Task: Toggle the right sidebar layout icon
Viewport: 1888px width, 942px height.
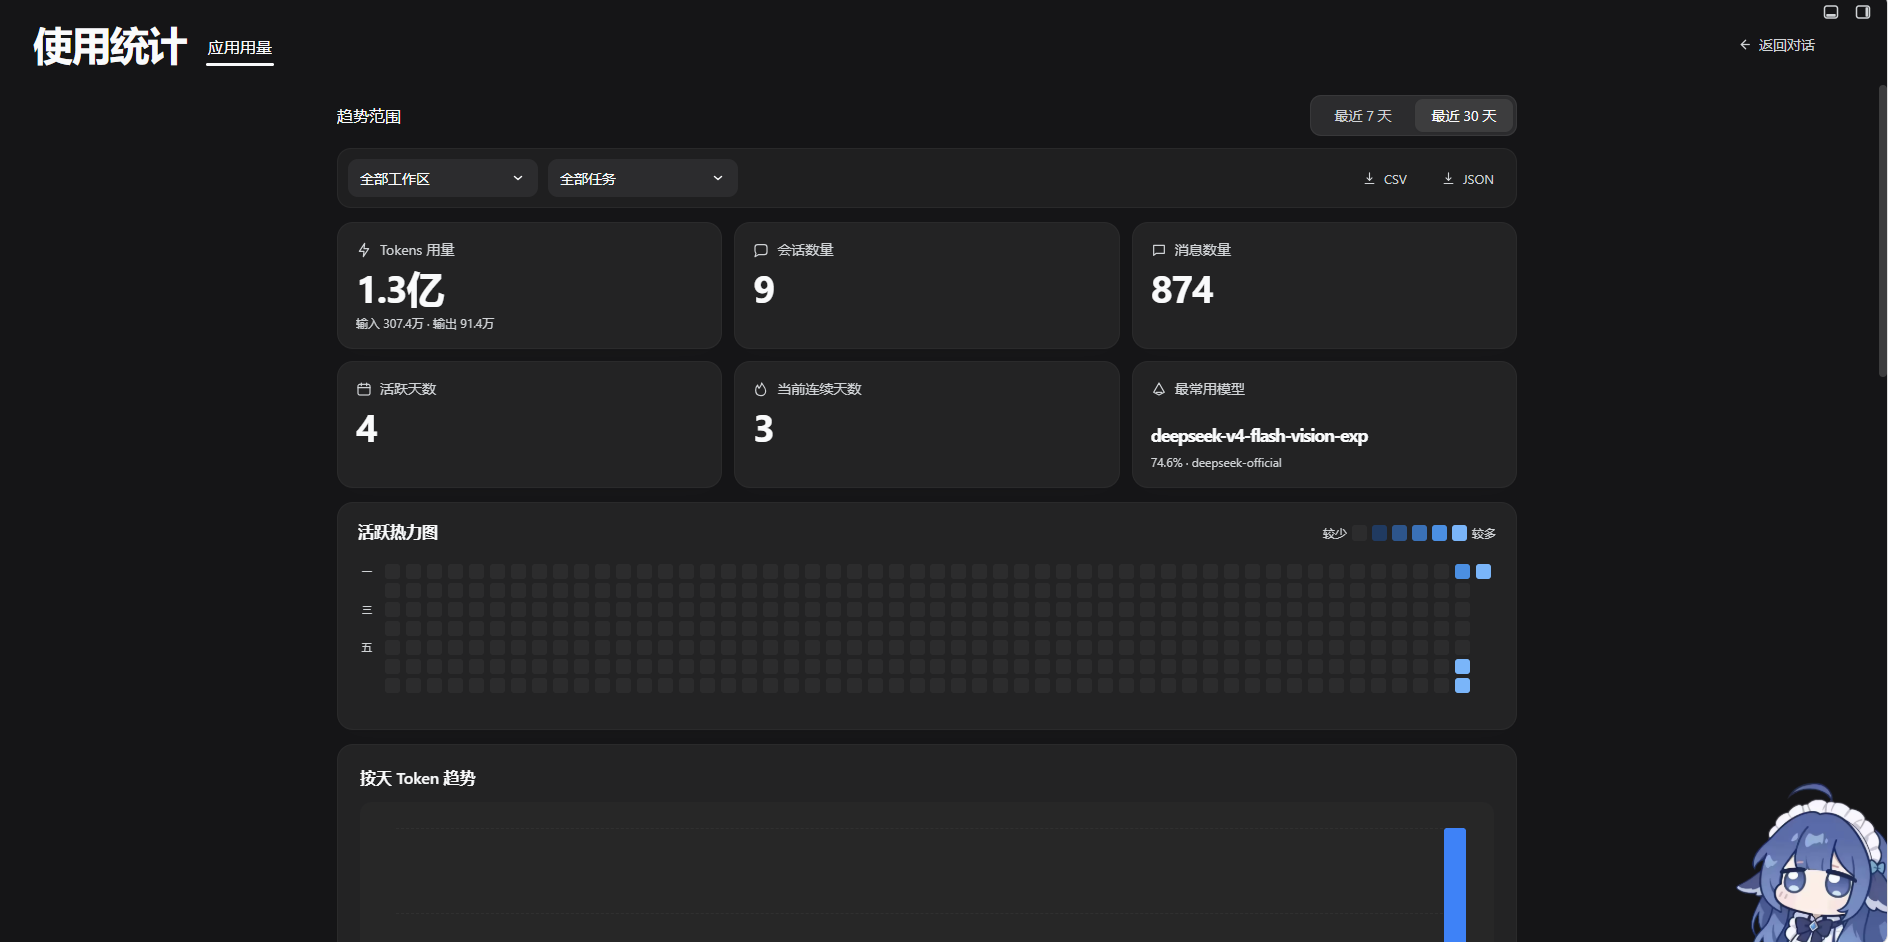Action: pyautogui.click(x=1863, y=12)
